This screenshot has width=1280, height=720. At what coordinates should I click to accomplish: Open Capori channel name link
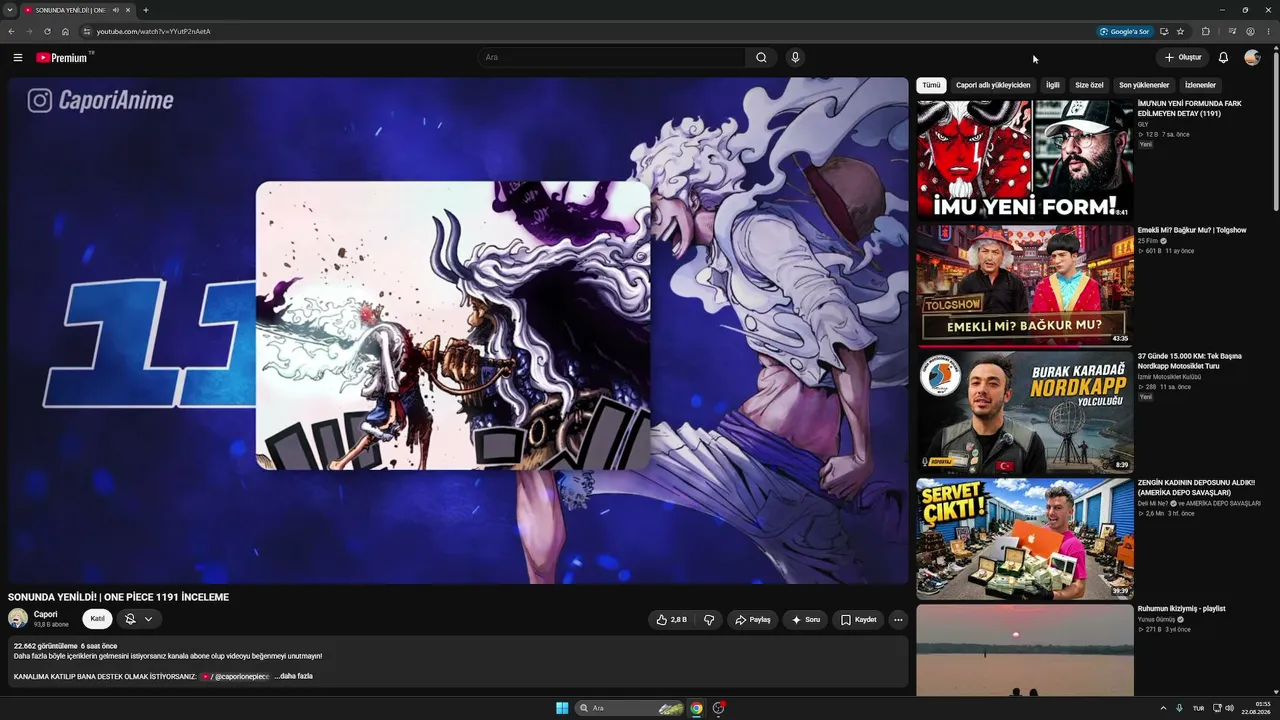46,614
